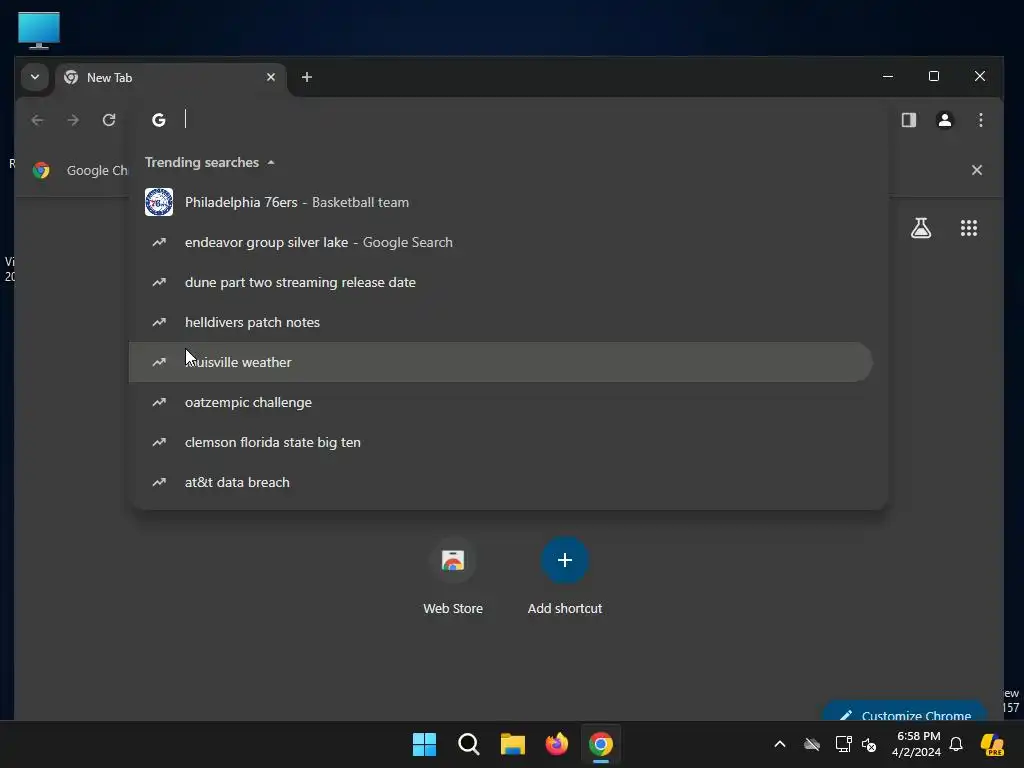Show hidden system tray icons
The width and height of the screenshot is (1024, 768).
780,744
